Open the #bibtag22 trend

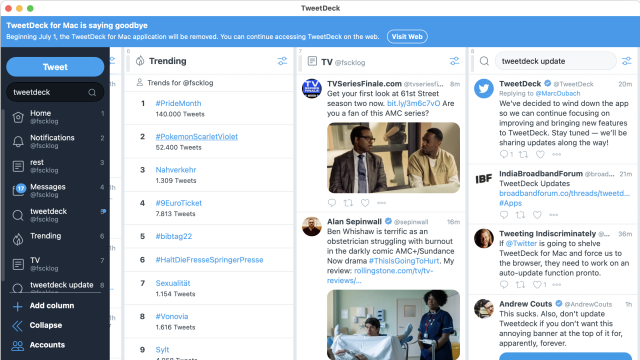click(174, 236)
